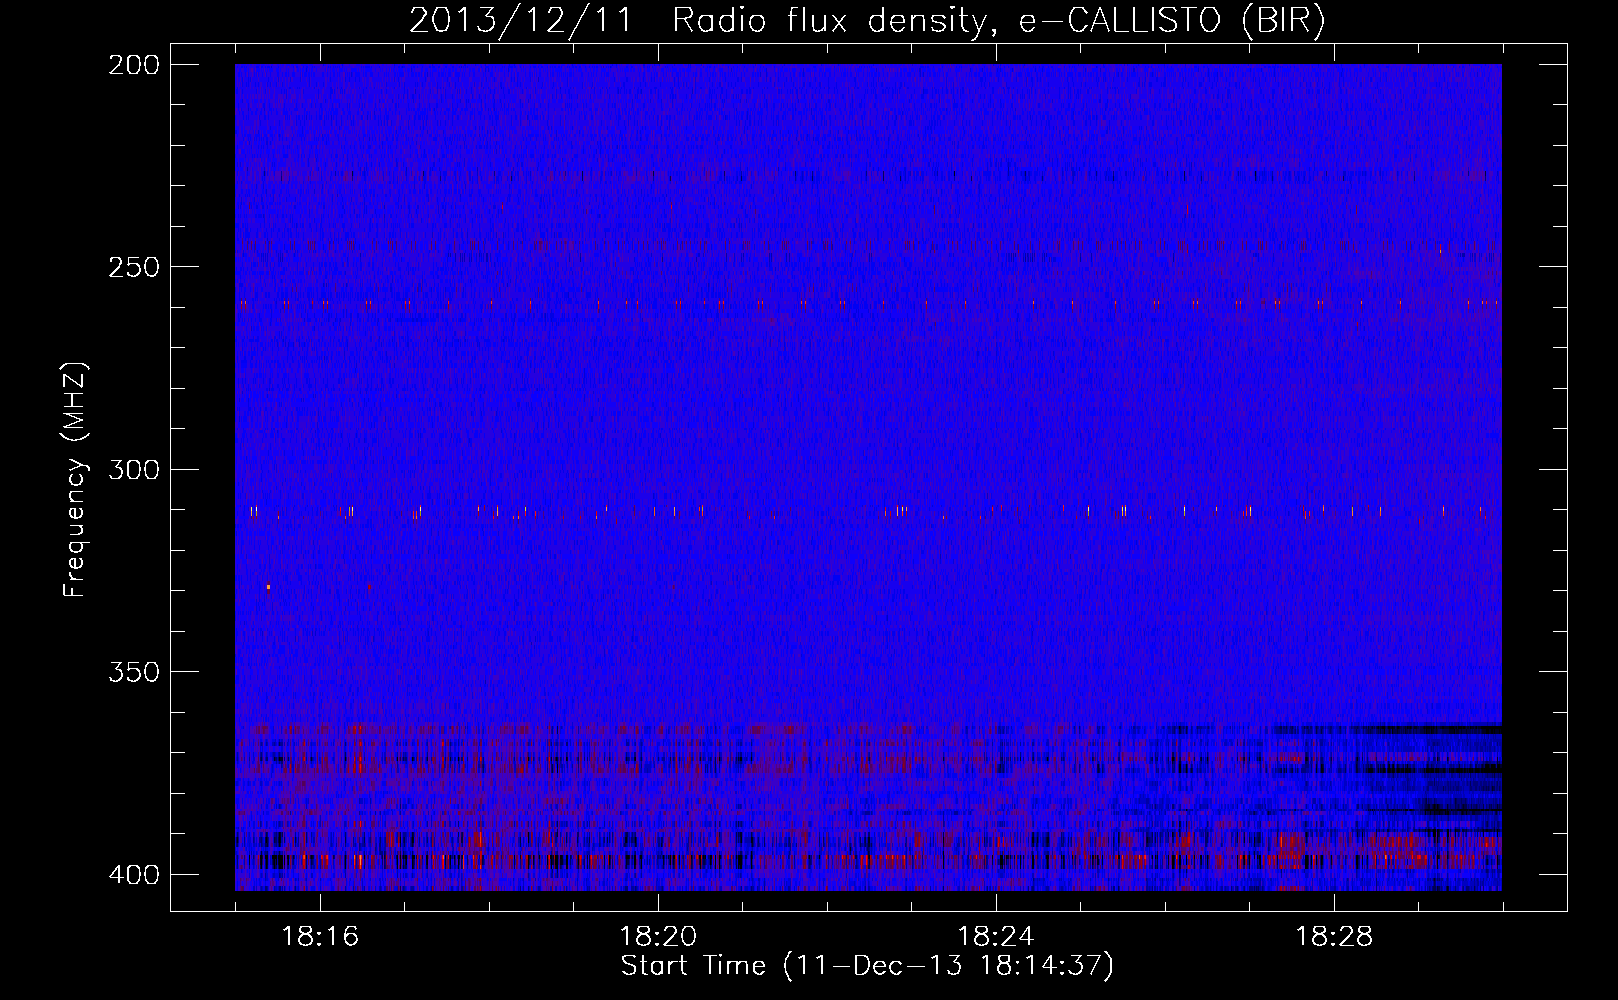Click the 'Start Time (11-Dec-13 18:14:37)' label
The width and height of the screenshot is (1618, 1000).
(x=867, y=966)
